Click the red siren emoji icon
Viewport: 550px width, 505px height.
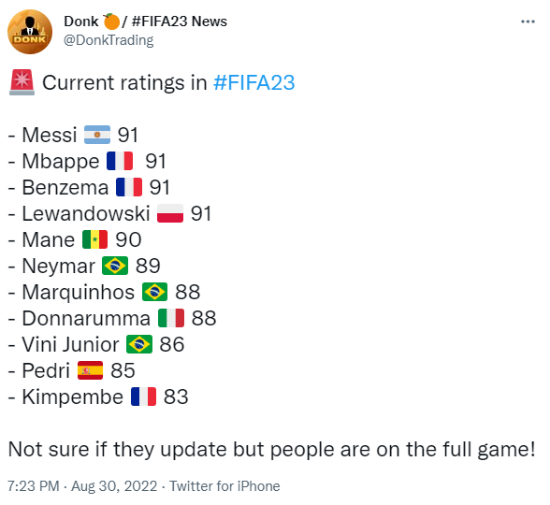(x=22, y=82)
